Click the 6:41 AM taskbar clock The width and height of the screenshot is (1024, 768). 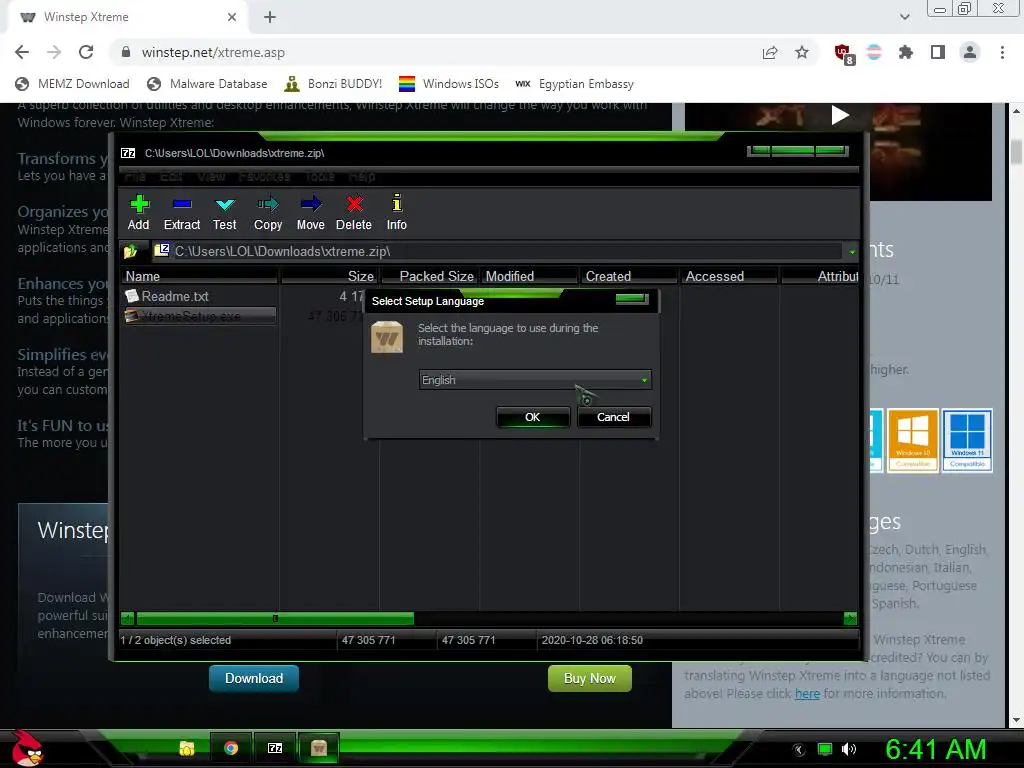click(x=936, y=749)
